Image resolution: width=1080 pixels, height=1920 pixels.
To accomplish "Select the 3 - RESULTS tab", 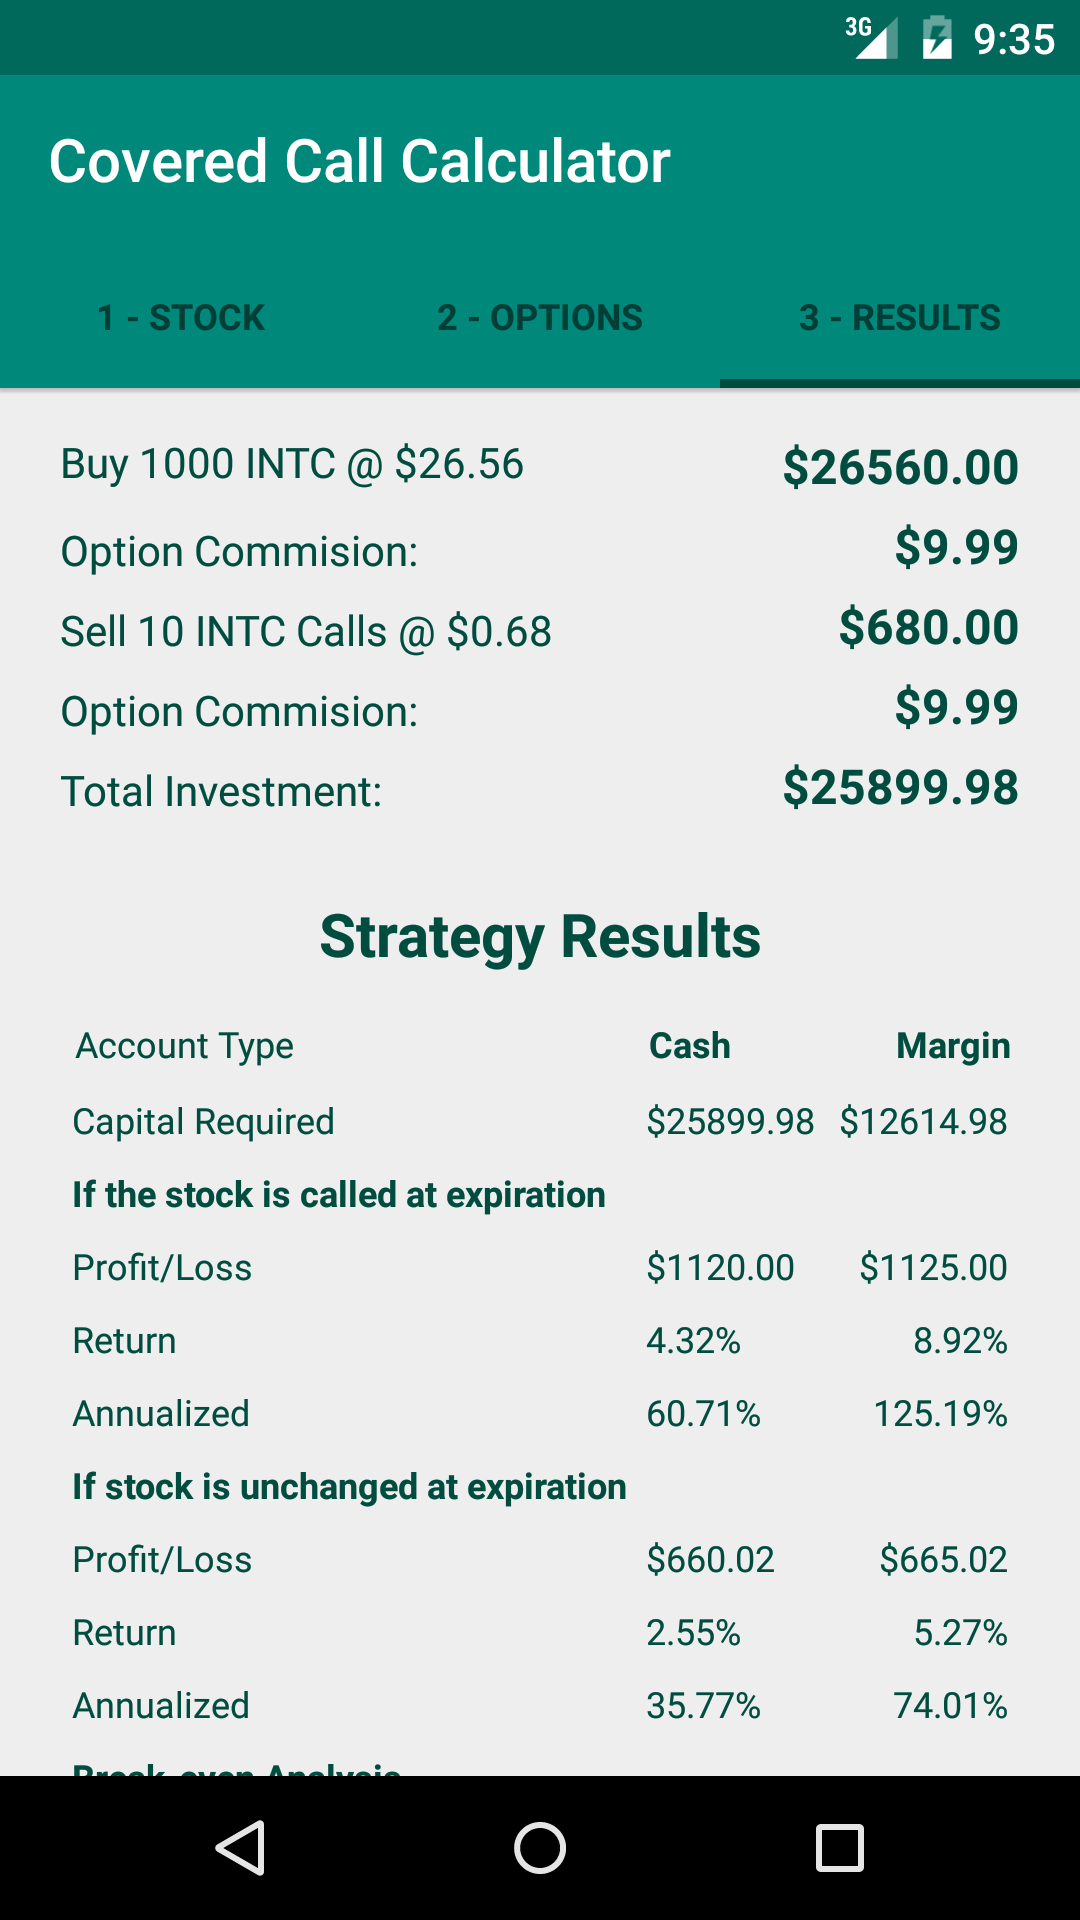I will tap(900, 318).
